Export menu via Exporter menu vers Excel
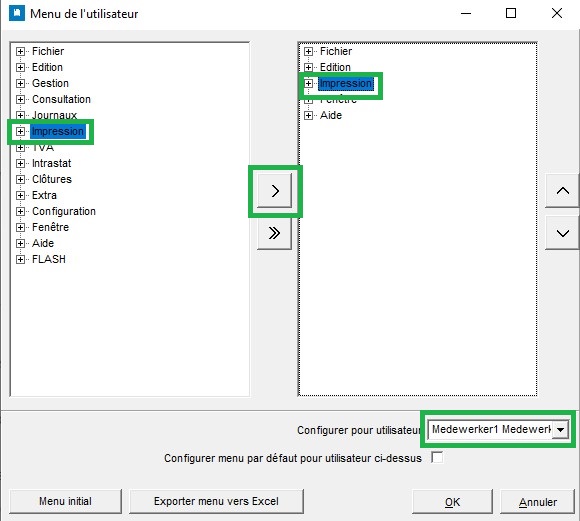 [x=216, y=501]
